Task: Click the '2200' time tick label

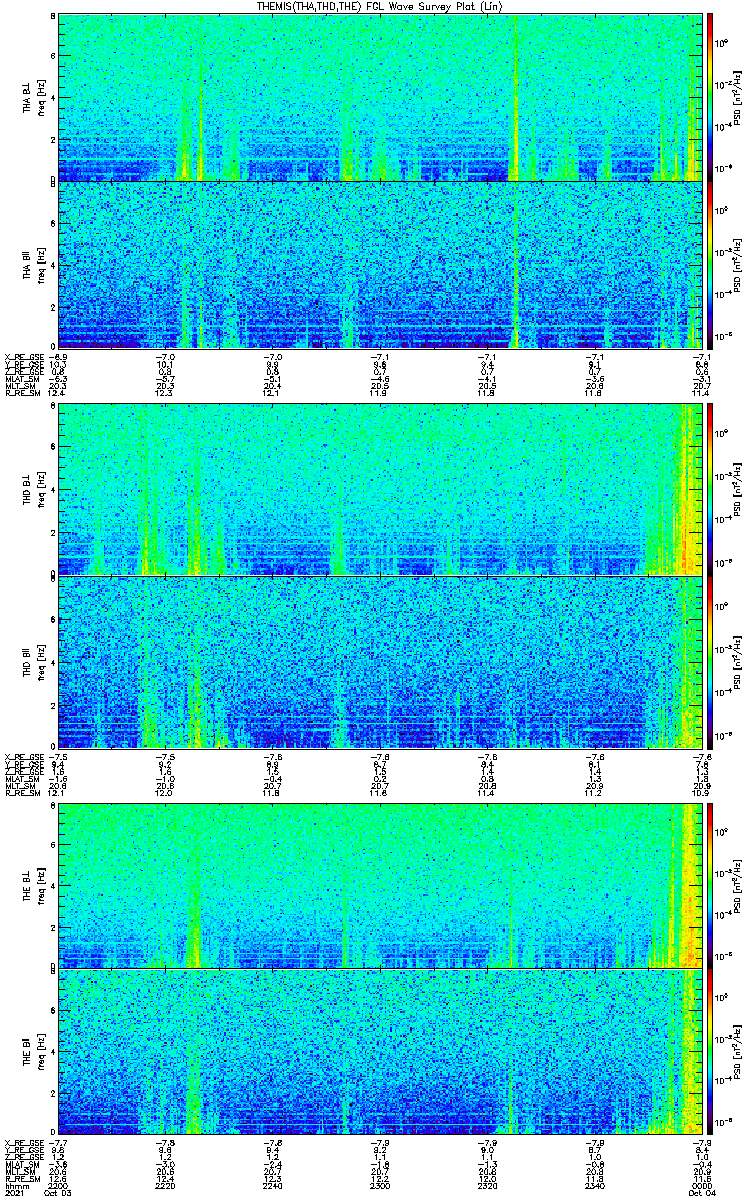Action: point(59,1184)
